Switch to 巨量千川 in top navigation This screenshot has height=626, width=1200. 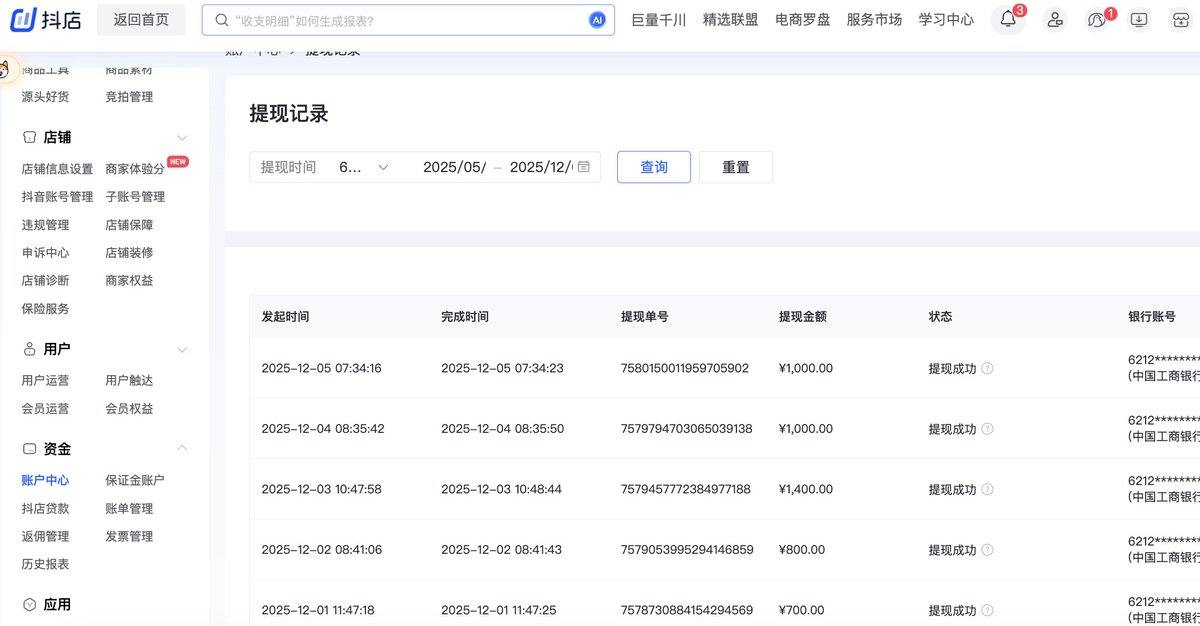click(657, 19)
